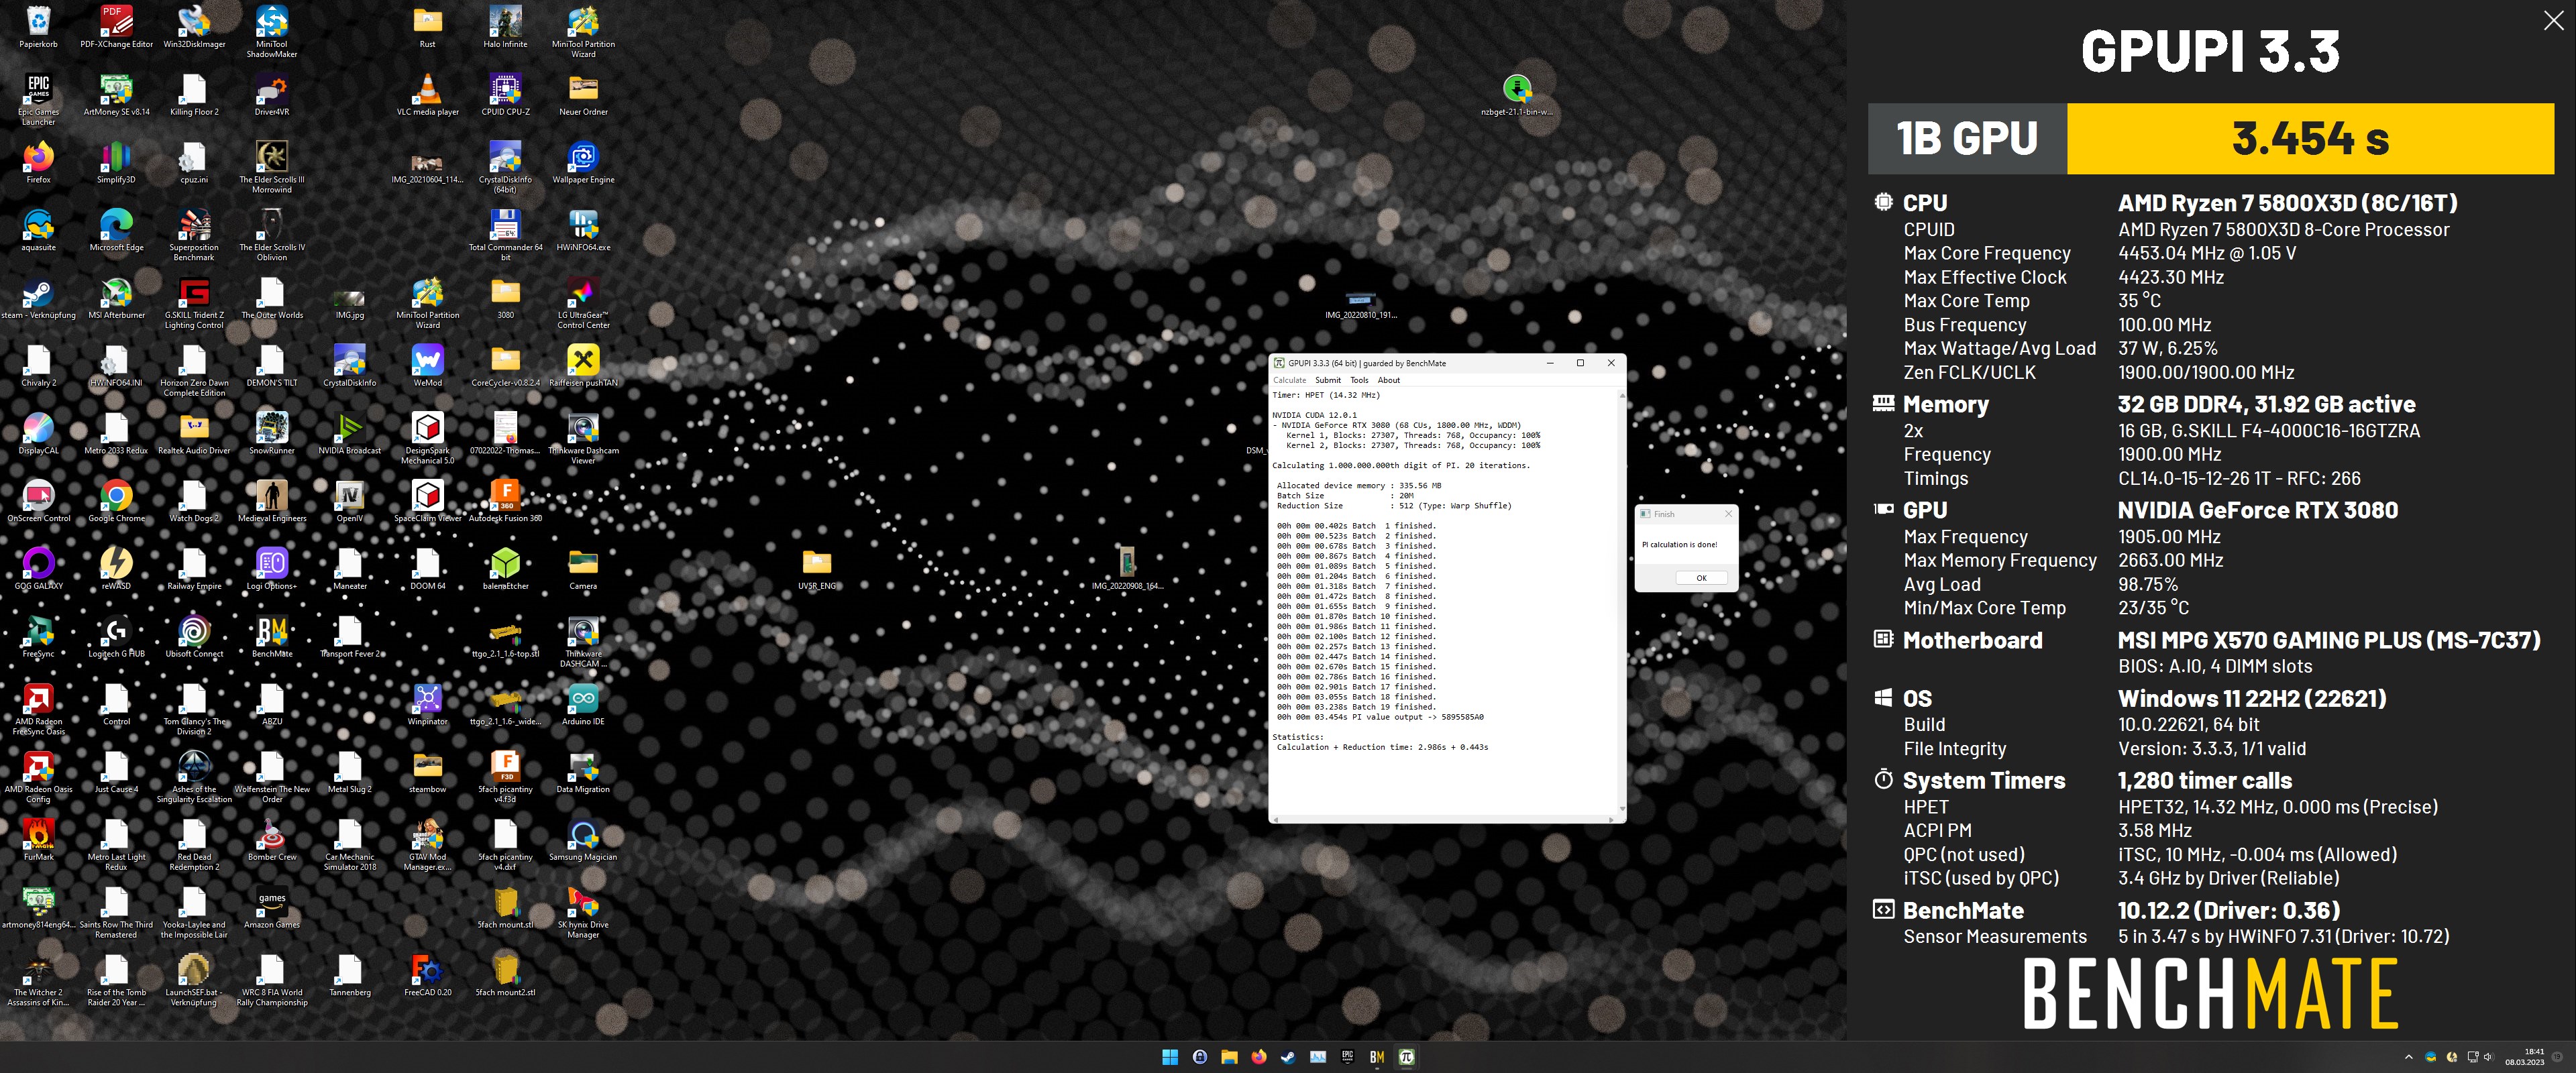Select the NVIDIA Broadcast desktop icon
Viewport: 2576px width, 1073px height.
click(349, 433)
